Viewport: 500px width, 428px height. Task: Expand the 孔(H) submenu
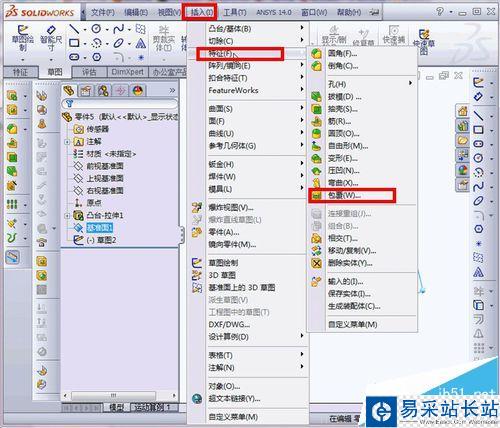point(363,84)
